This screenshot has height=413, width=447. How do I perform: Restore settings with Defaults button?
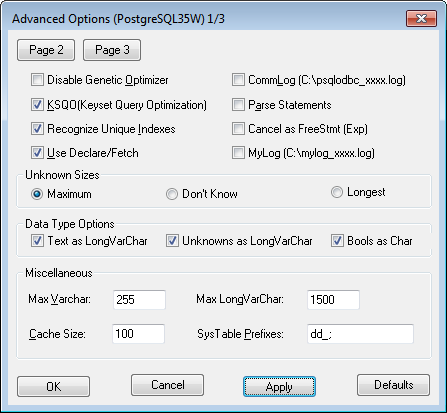393,385
